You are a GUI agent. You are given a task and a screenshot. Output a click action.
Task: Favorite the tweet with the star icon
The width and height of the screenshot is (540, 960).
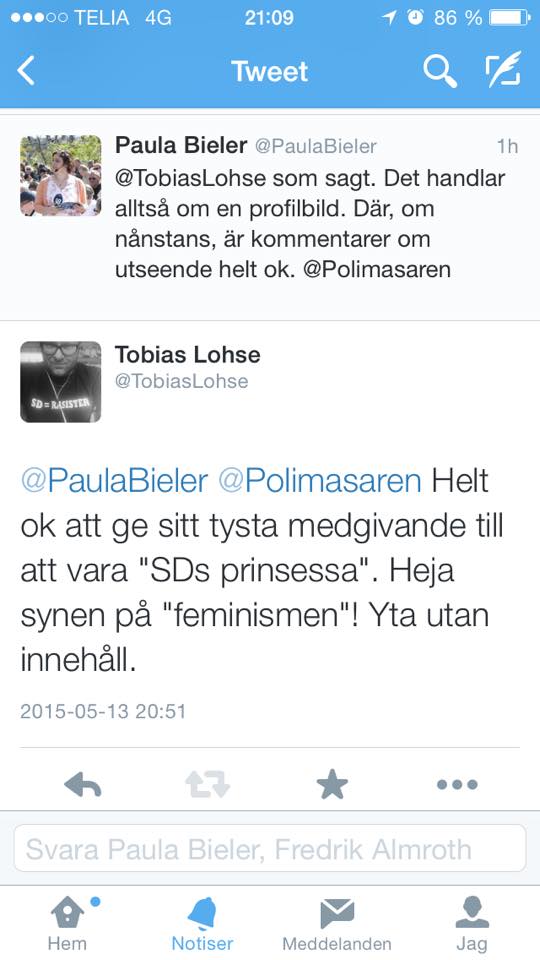tap(332, 784)
